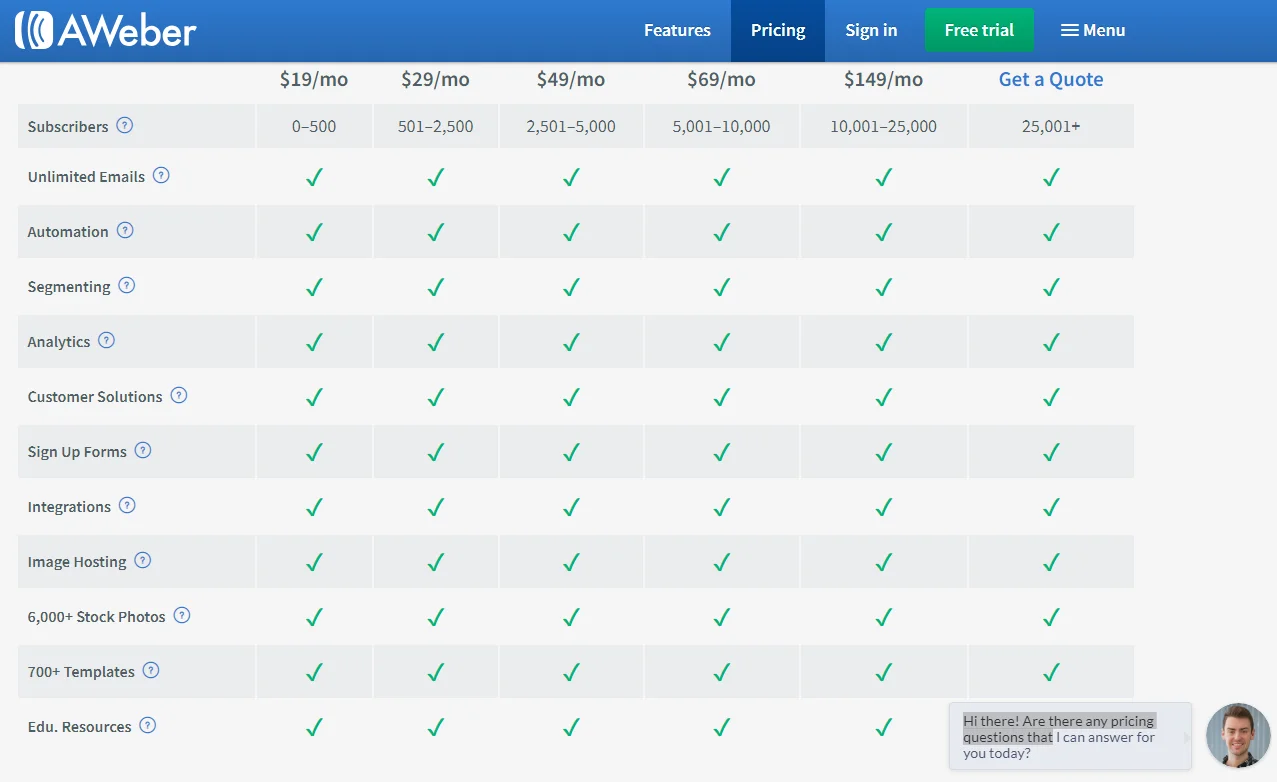The width and height of the screenshot is (1277, 782).
Task: Select the Pricing nav tab
Action: click(x=778, y=30)
